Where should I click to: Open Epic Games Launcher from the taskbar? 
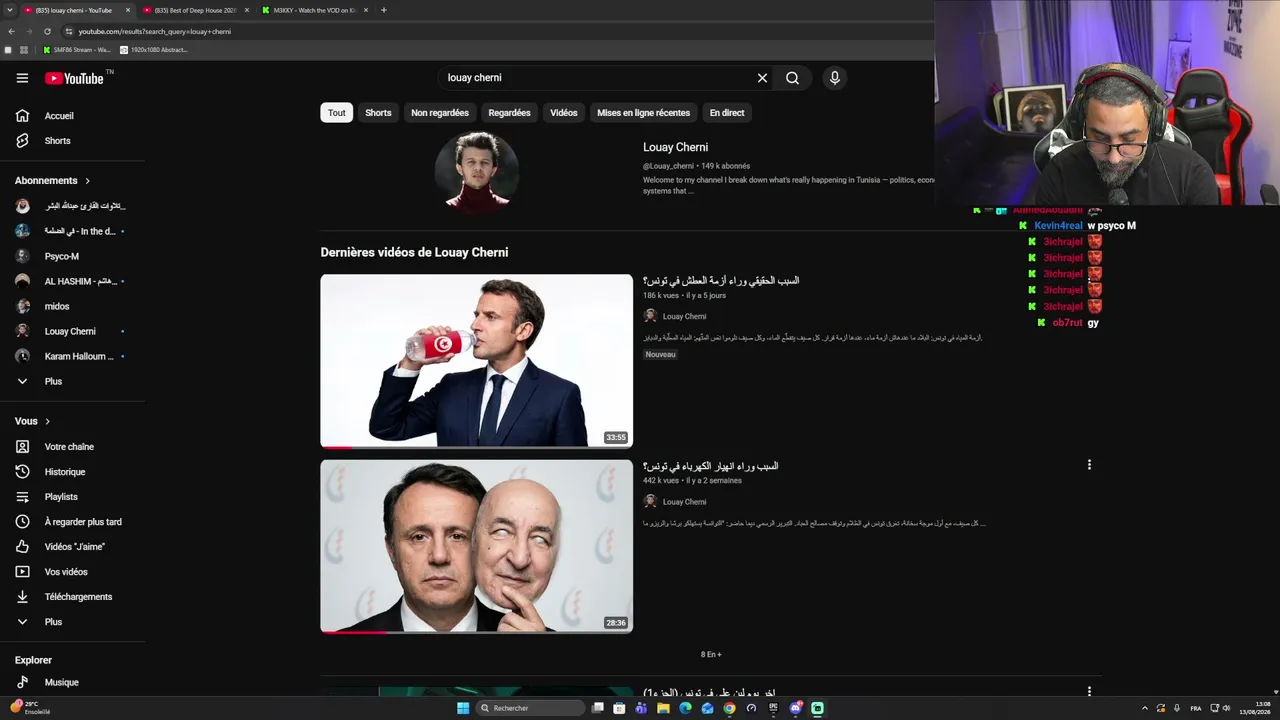pos(773,708)
